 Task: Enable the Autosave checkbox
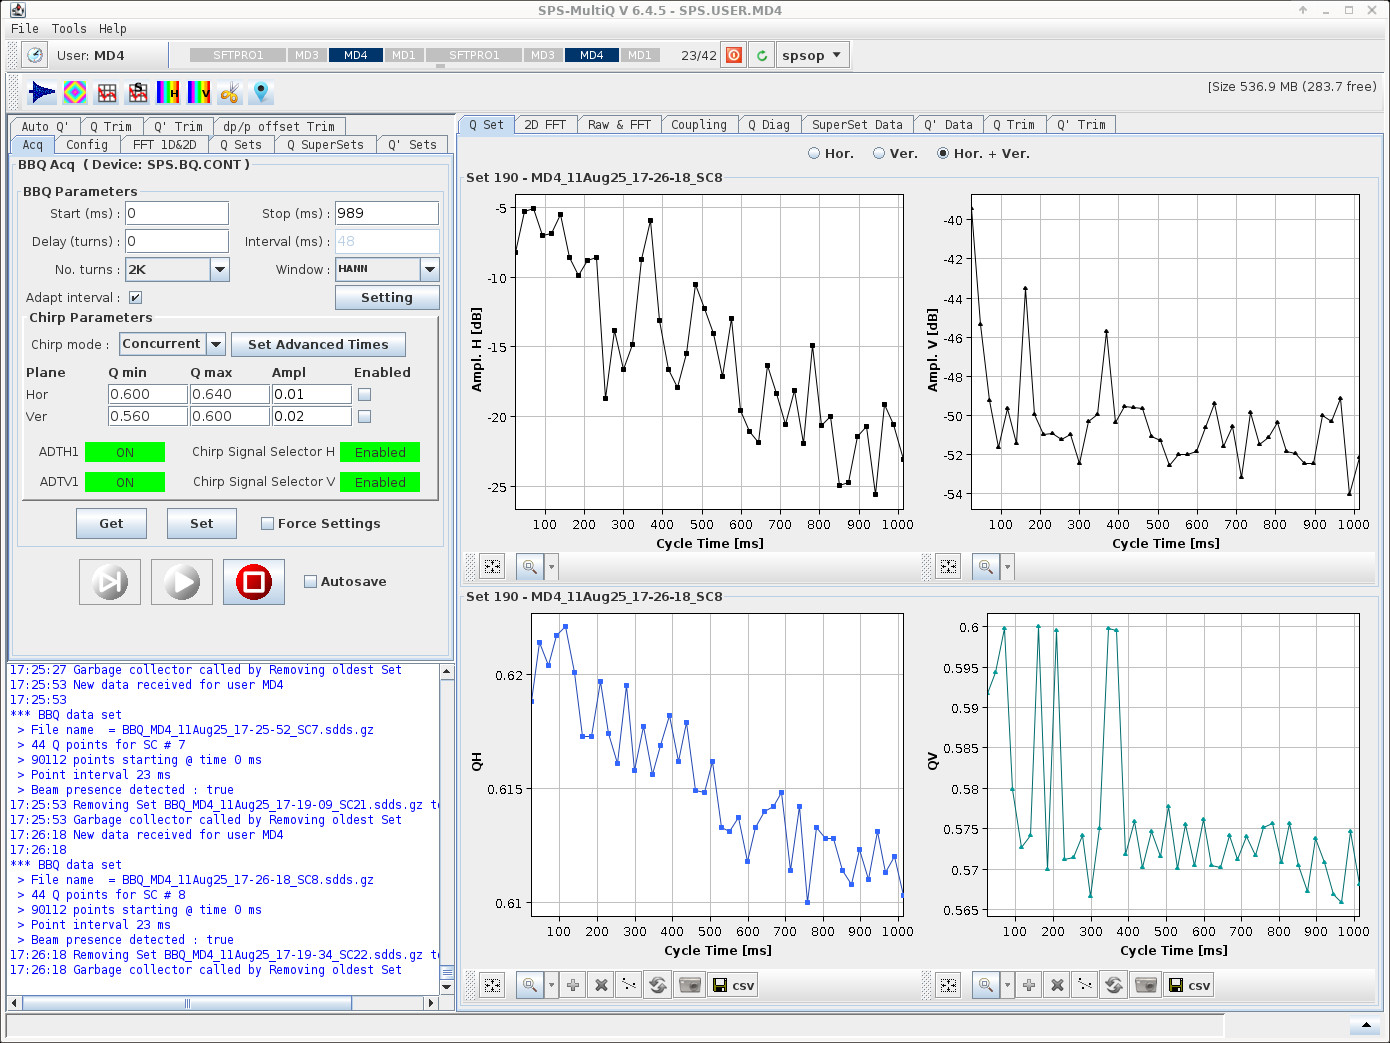pyautogui.click(x=310, y=582)
